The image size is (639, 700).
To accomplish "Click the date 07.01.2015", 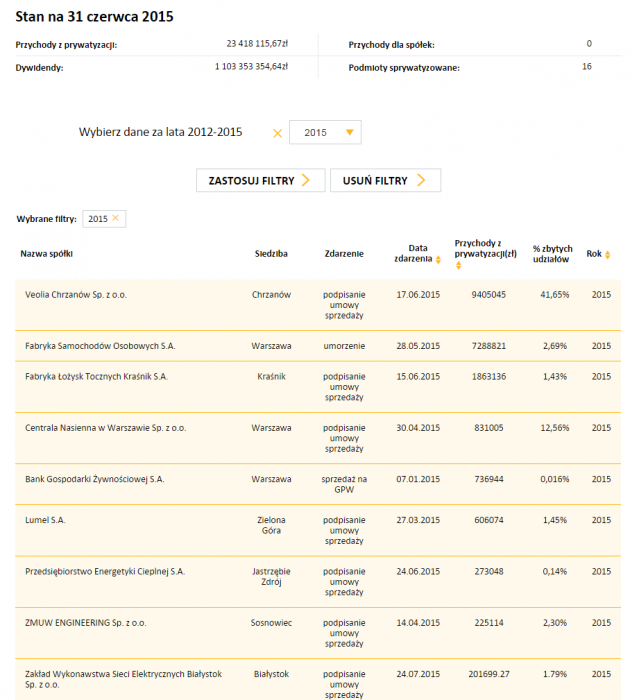I will tap(418, 479).
